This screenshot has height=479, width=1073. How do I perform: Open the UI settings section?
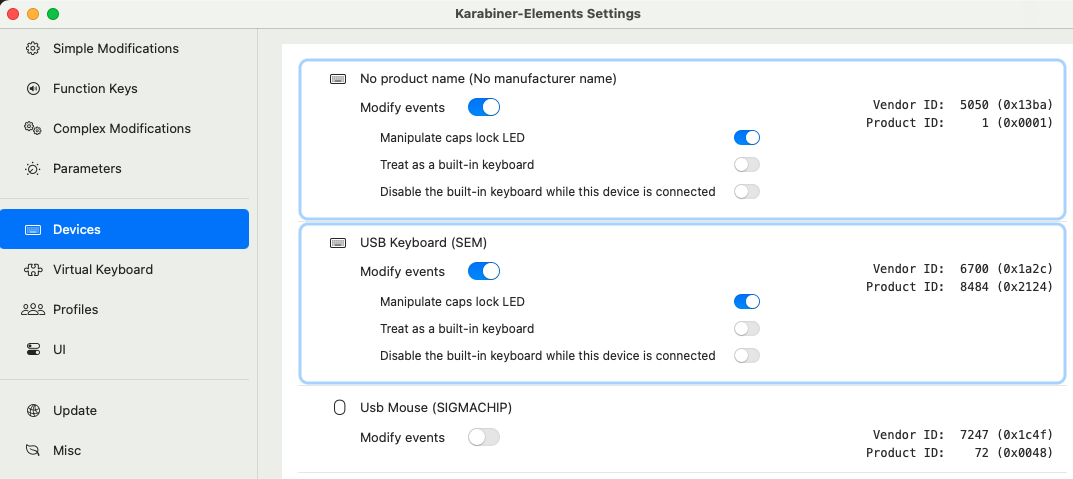click(x=125, y=350)
